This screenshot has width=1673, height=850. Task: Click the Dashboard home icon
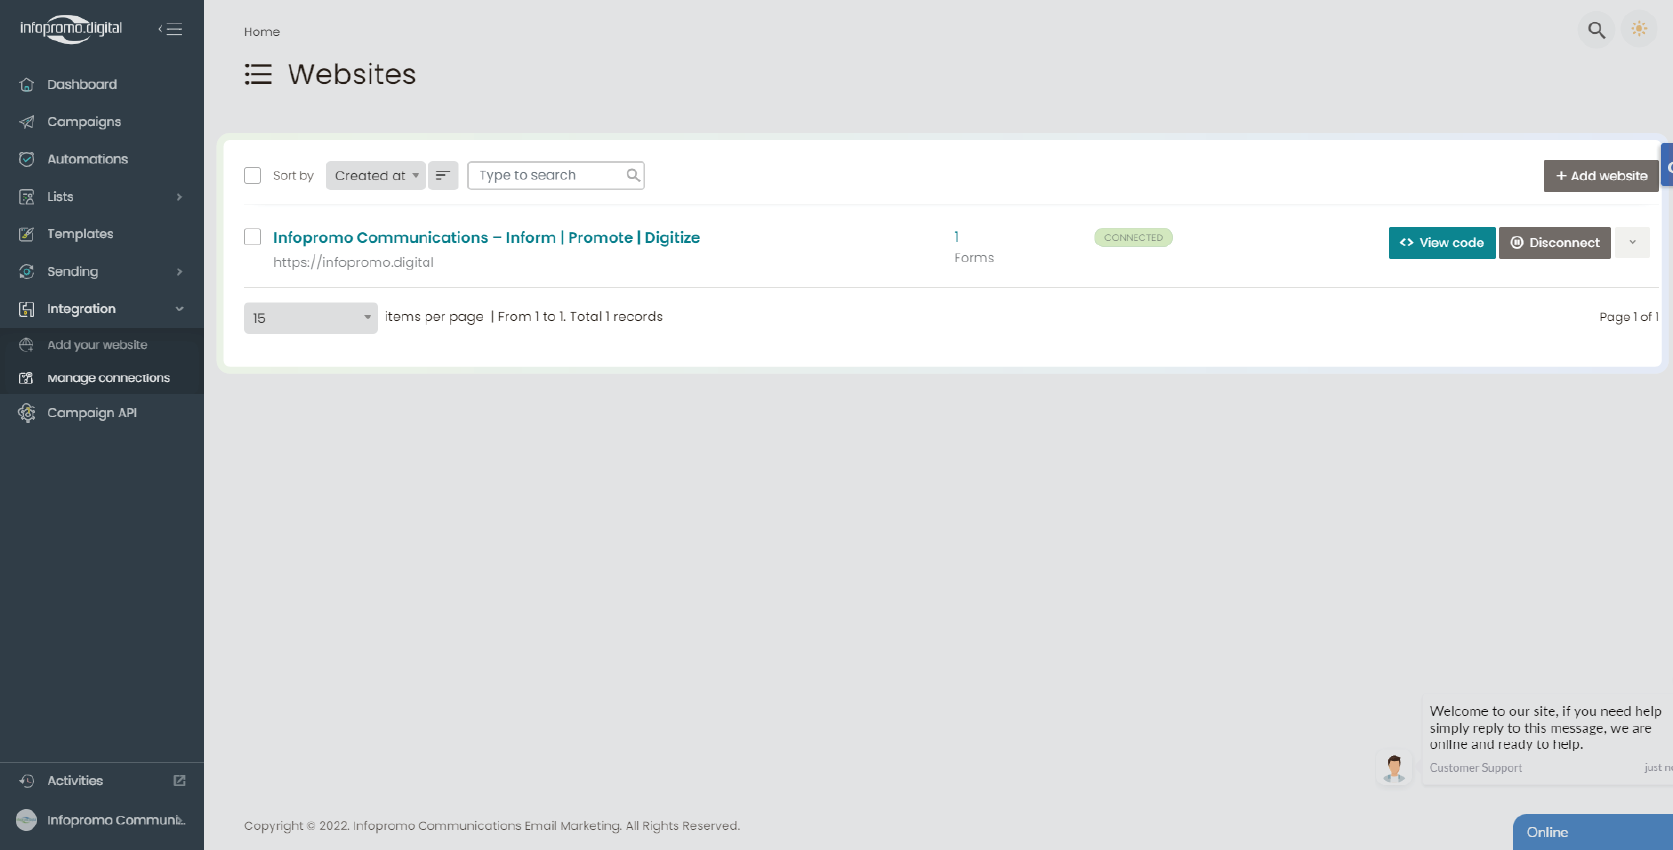pyautogui.click(x=27, y=85)
